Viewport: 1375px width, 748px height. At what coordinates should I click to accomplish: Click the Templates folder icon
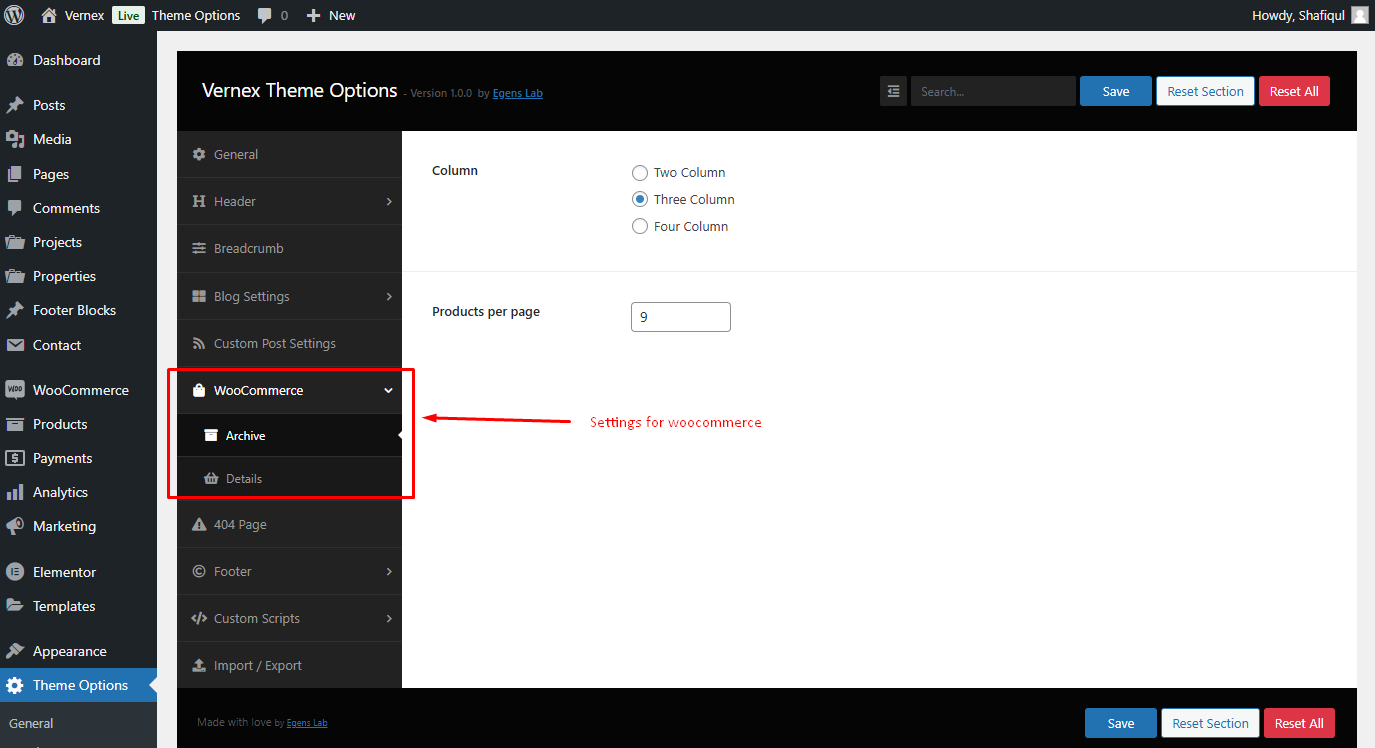click(15, 606)
